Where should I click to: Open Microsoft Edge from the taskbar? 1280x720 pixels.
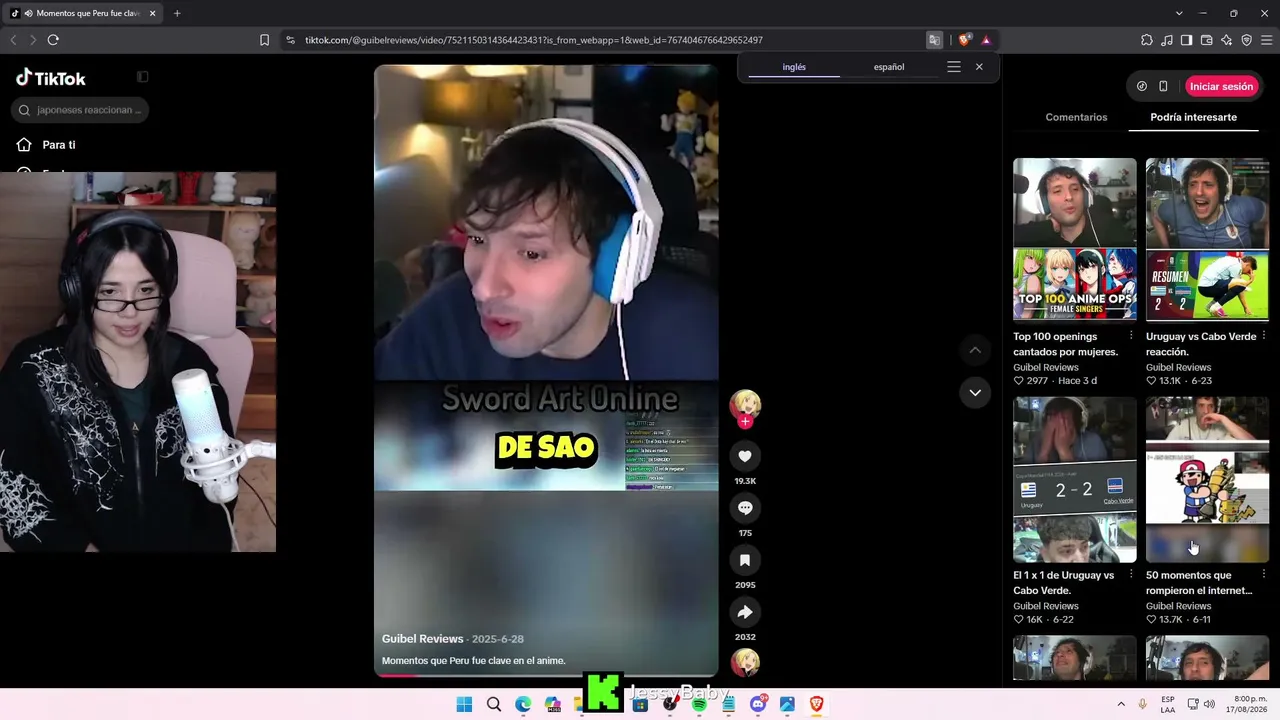(x=523, y=705)
